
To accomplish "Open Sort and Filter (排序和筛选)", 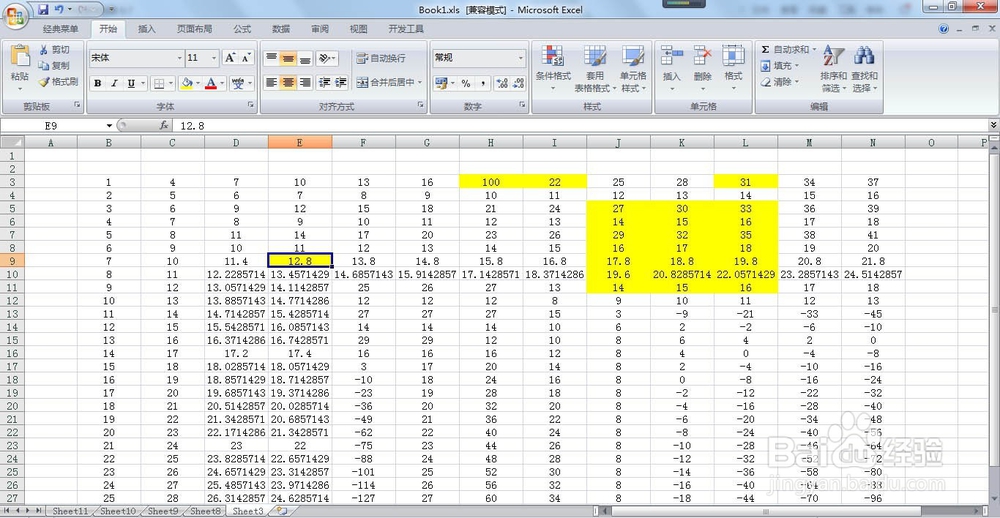I will coord(834,69).
